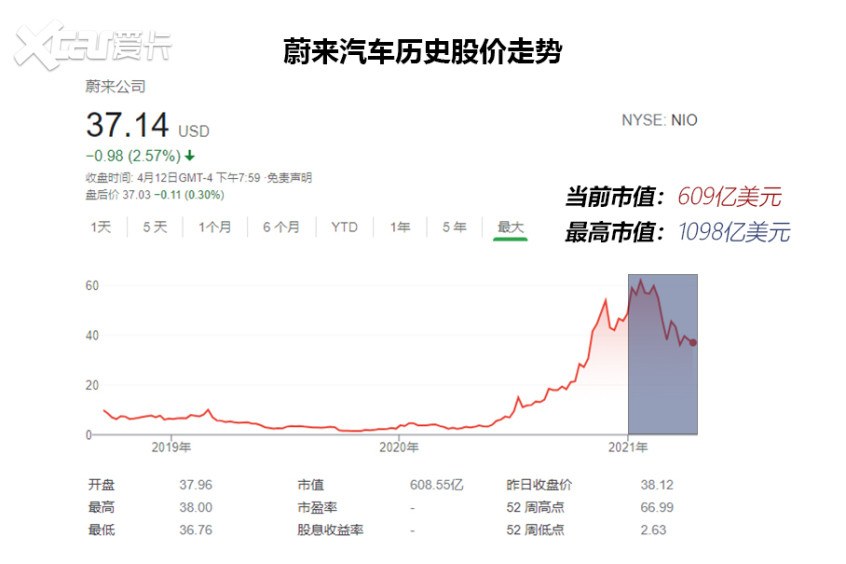Click the 开盘 value 37.96
846x564 pixels.
196,485
